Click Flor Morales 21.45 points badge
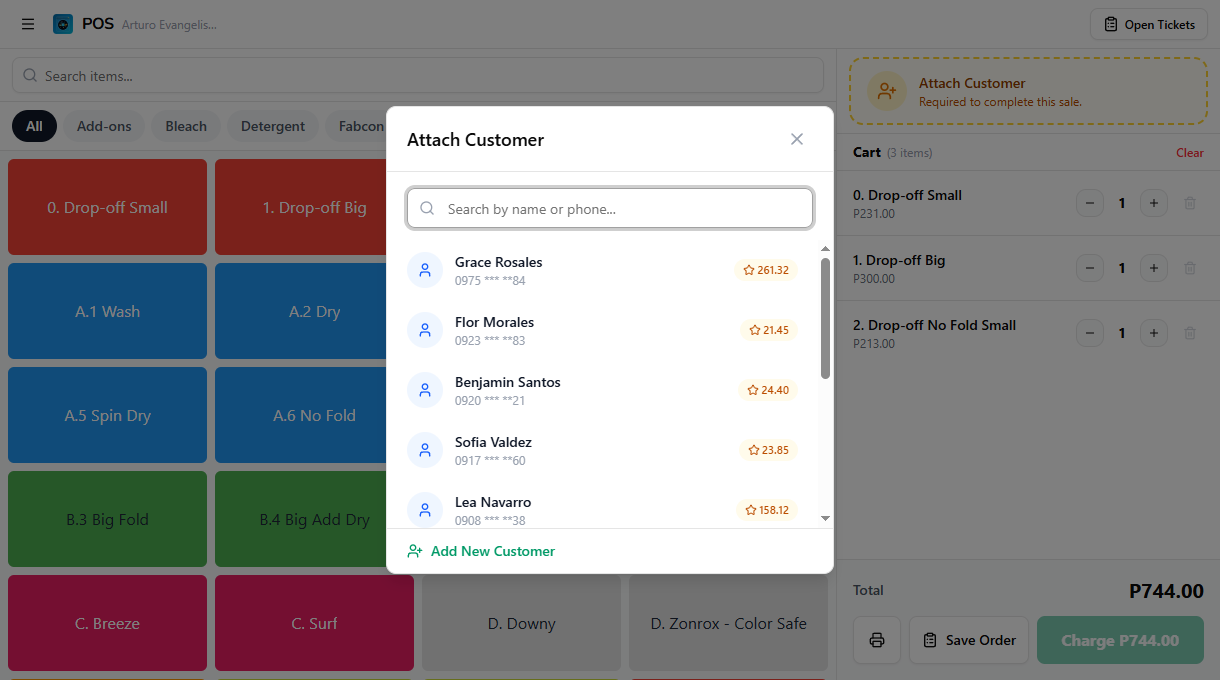This screenshot has width=1220, height=680. pos(769,330)
